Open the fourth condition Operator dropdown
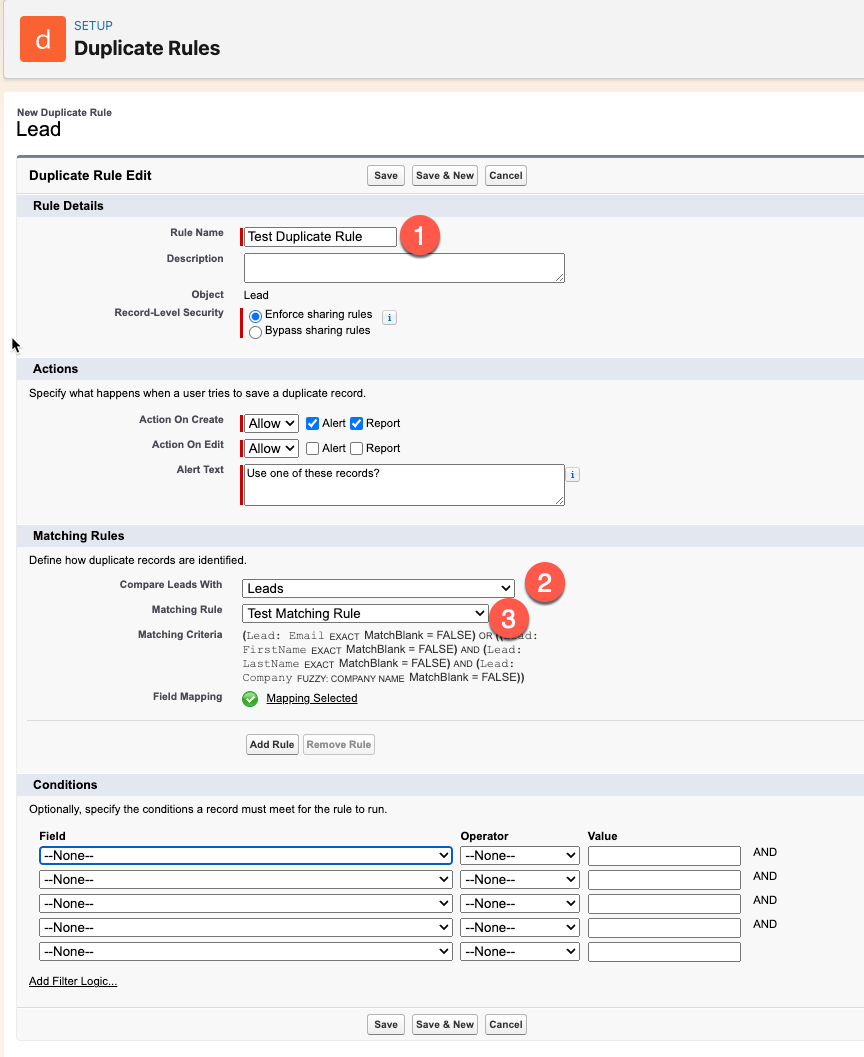The height and width of the screenshot is (1057, 864). (x=520, y=928)
